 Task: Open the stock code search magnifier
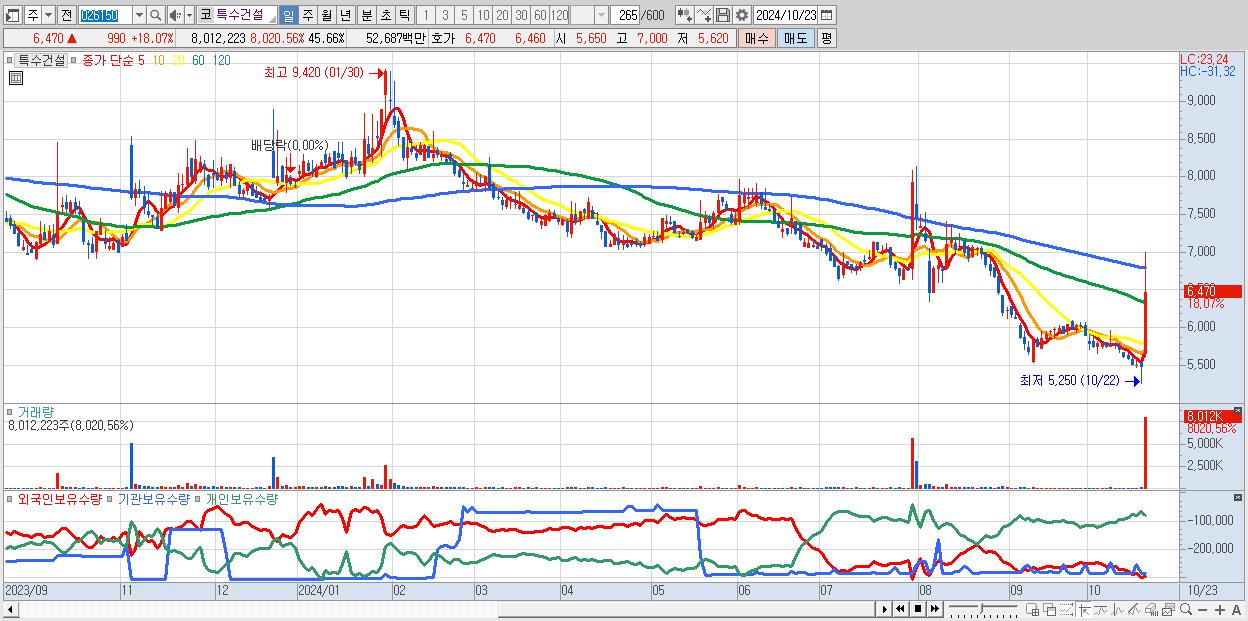155,15
